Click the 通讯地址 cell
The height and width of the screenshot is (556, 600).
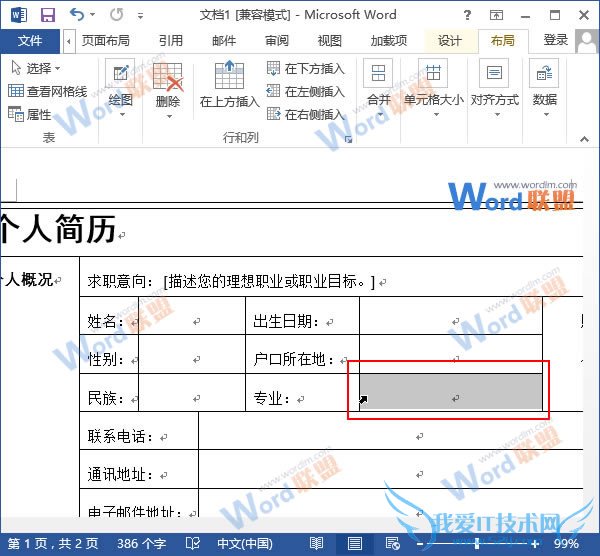point(139,470)
